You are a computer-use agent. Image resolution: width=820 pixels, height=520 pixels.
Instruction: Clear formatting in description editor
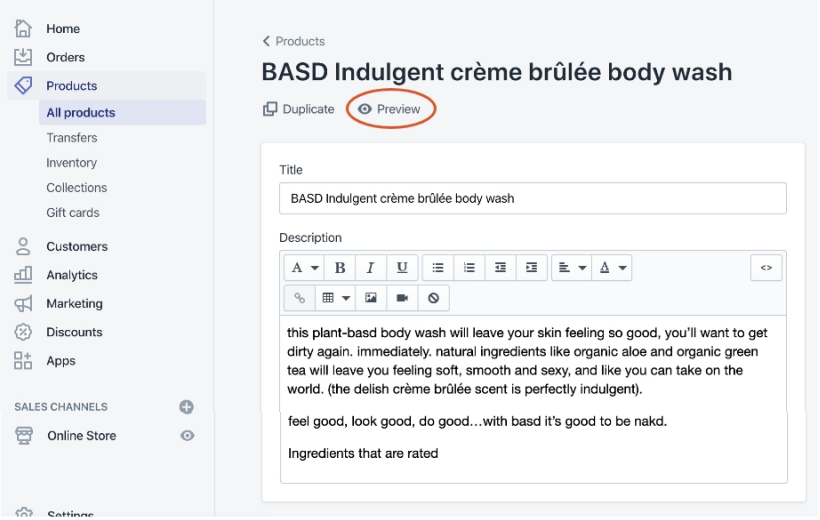click(433, 298)
